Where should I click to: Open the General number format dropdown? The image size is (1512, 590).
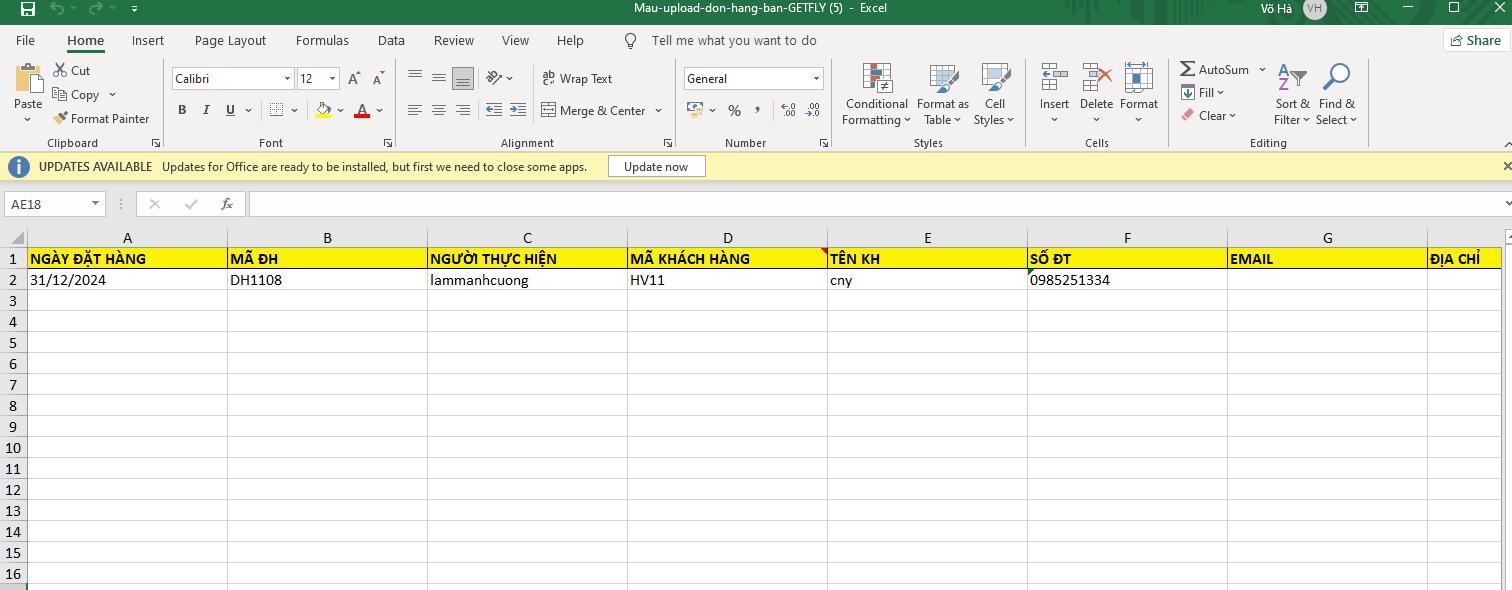(x=816, y=79)
